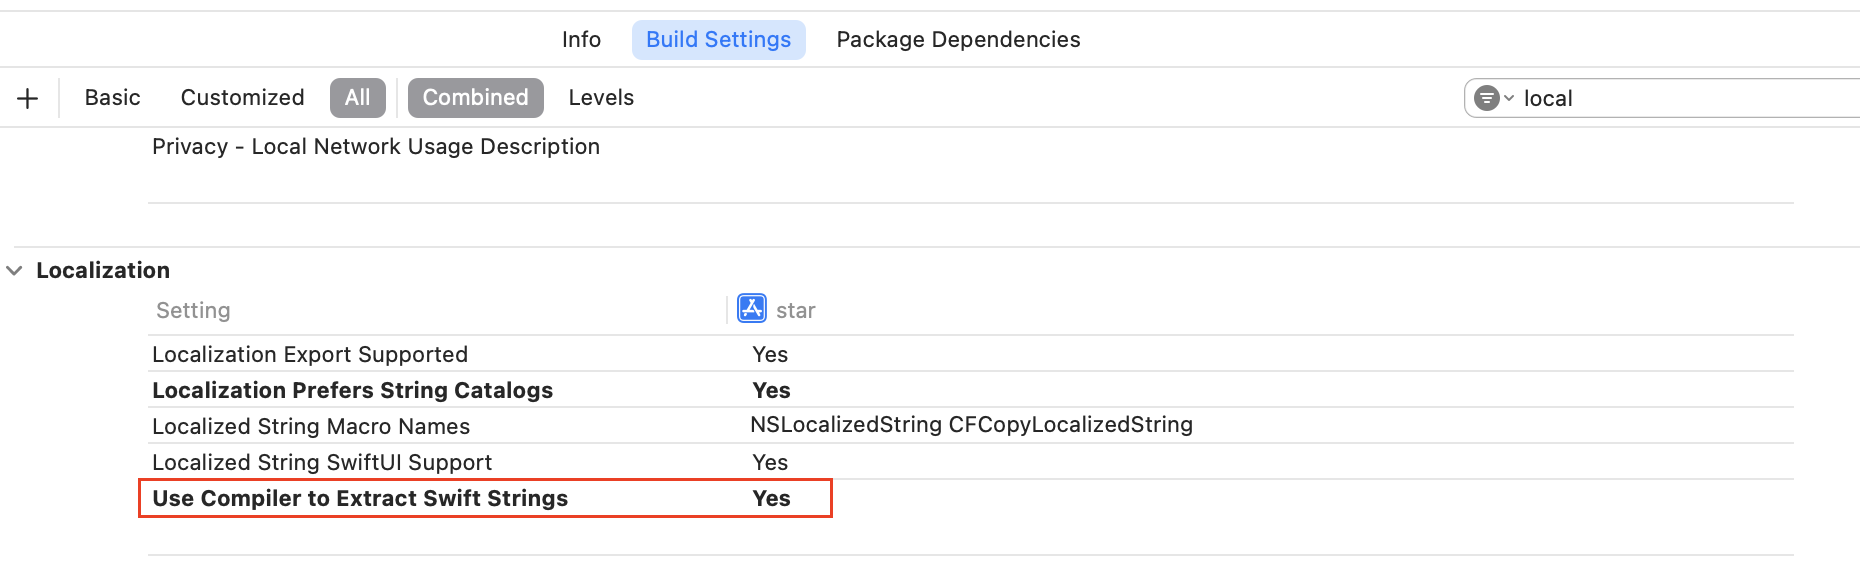Select Use Compiler to Extract Swift Strings row
1860x562 pixels.
tap(360, 498)
